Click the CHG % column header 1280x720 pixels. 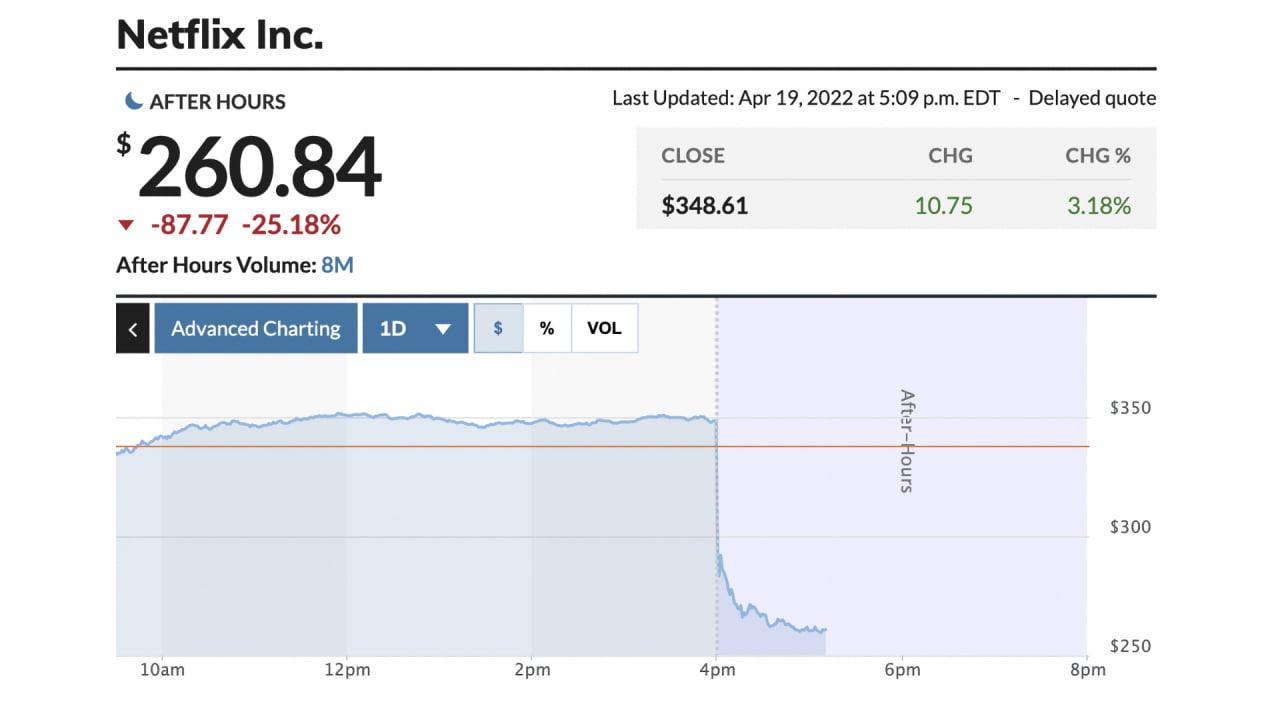coord(1098,156)
